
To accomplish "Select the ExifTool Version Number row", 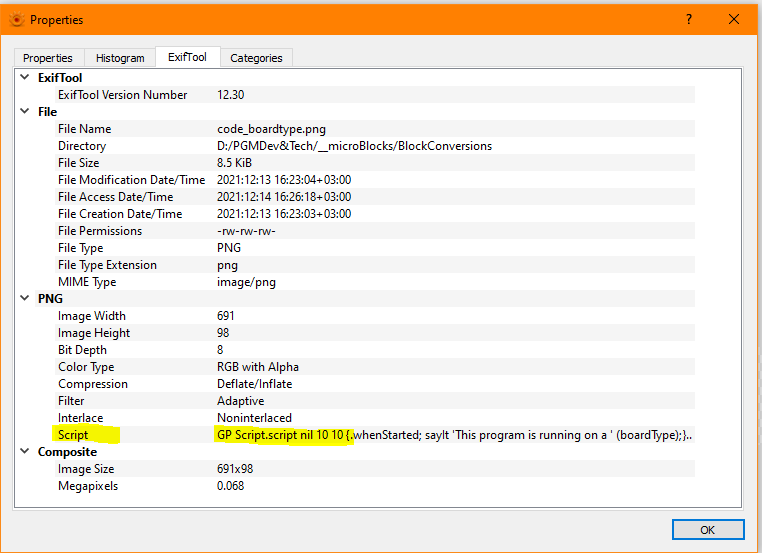I will [x=122, y=95].
